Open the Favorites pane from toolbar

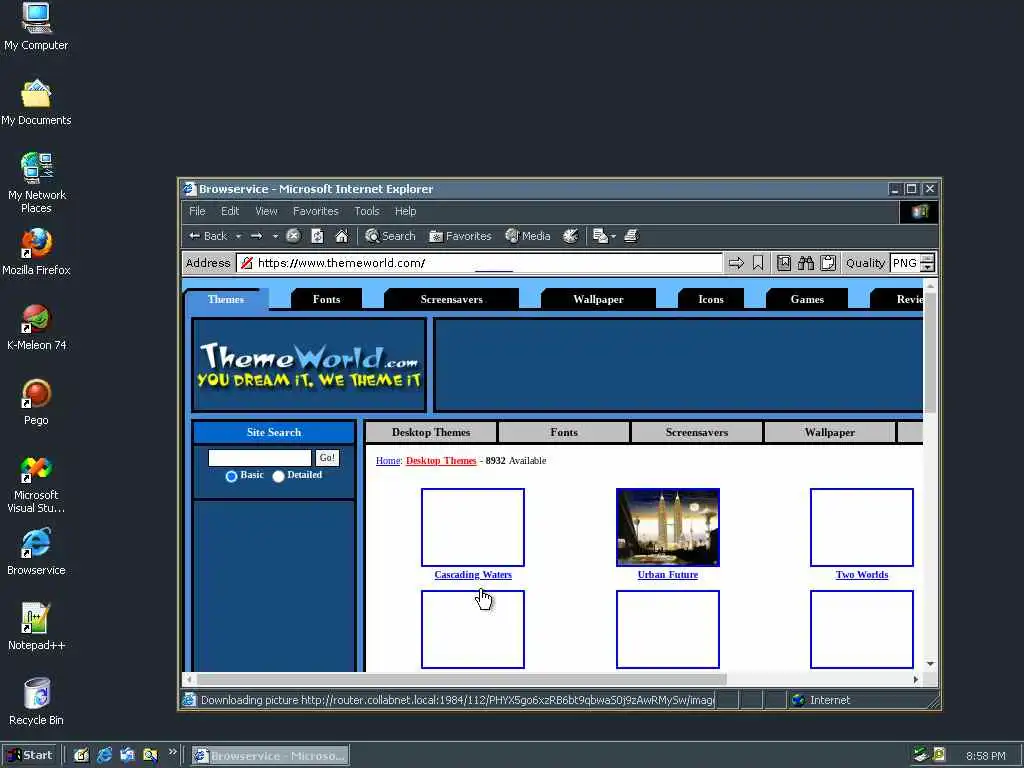point(460,236)
